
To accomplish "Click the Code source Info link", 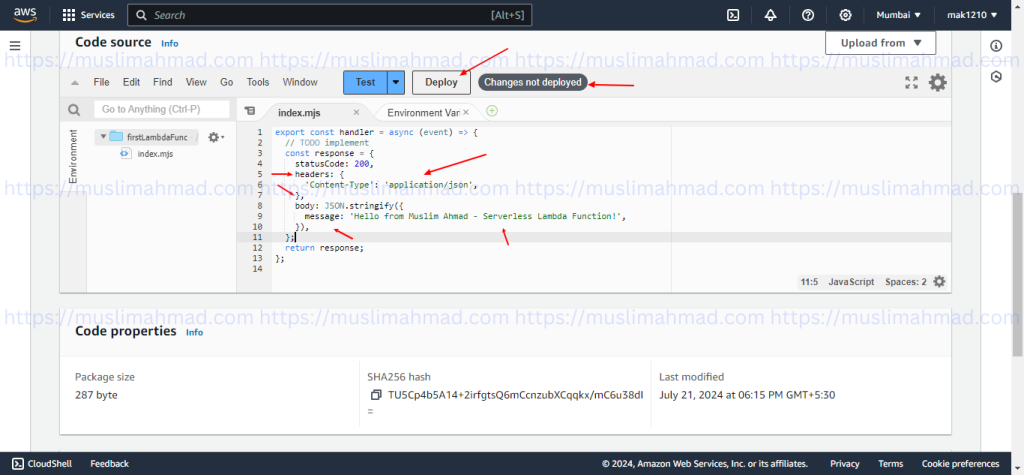I will (x=170, y=44).
